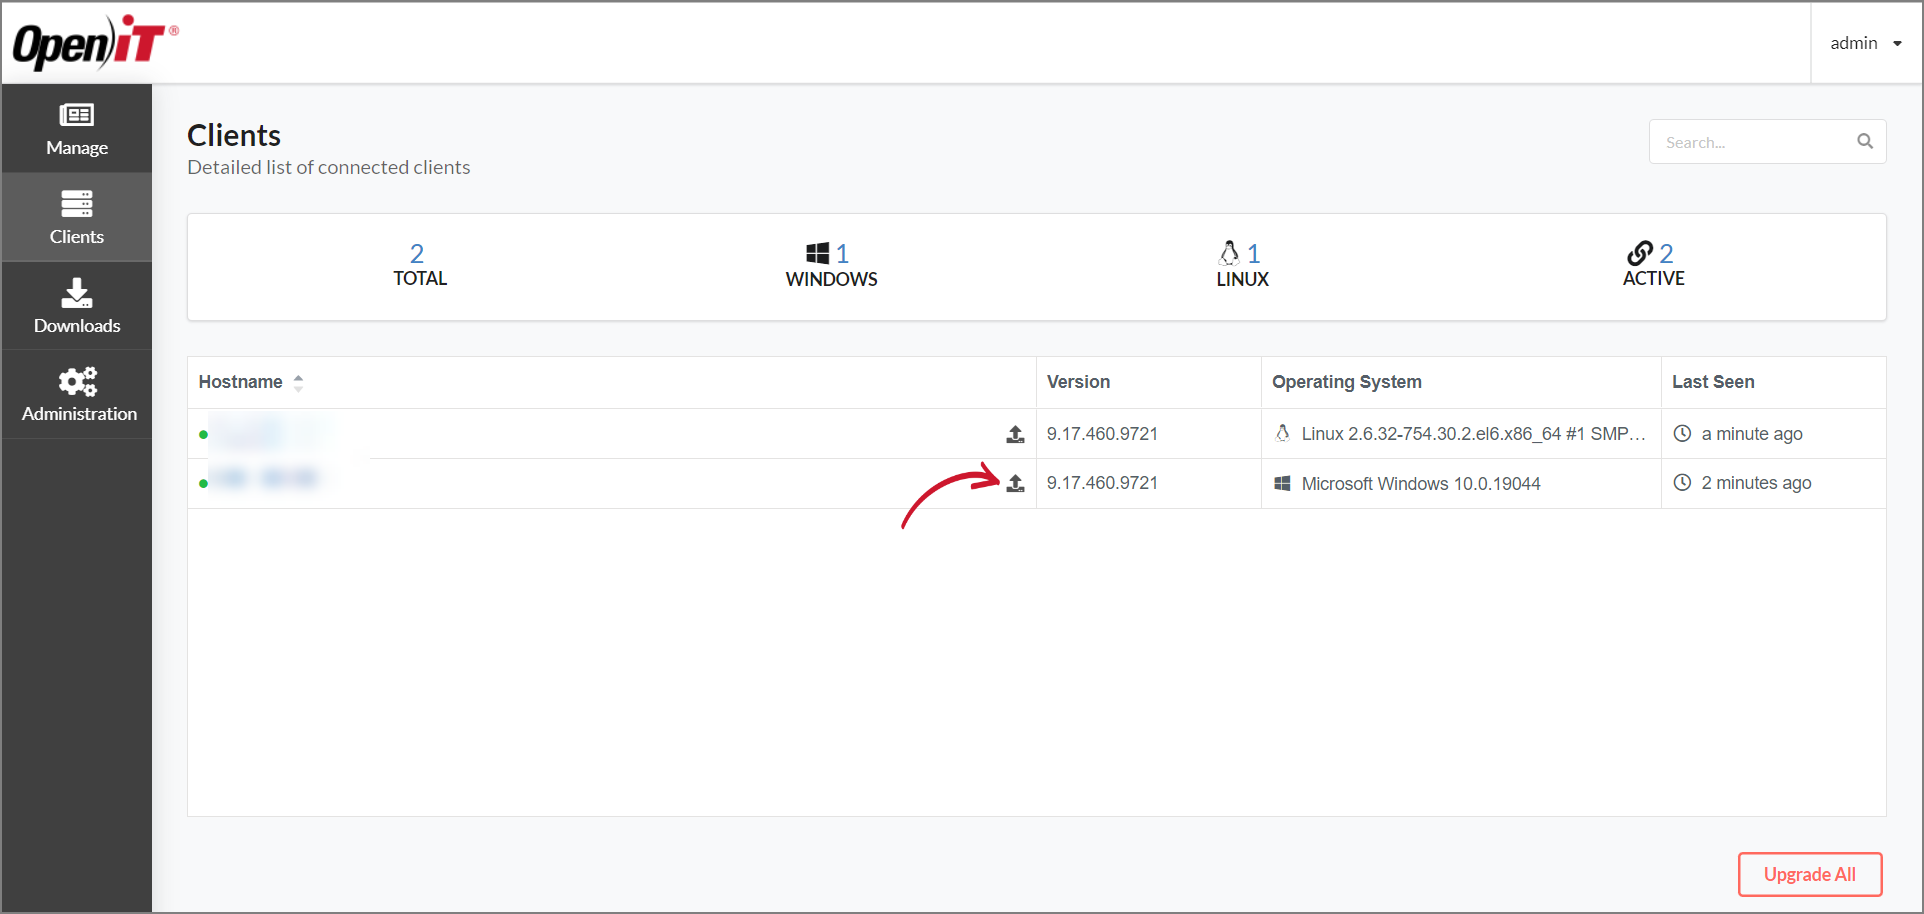Click the Active clients link icon

pos(1640,253)
